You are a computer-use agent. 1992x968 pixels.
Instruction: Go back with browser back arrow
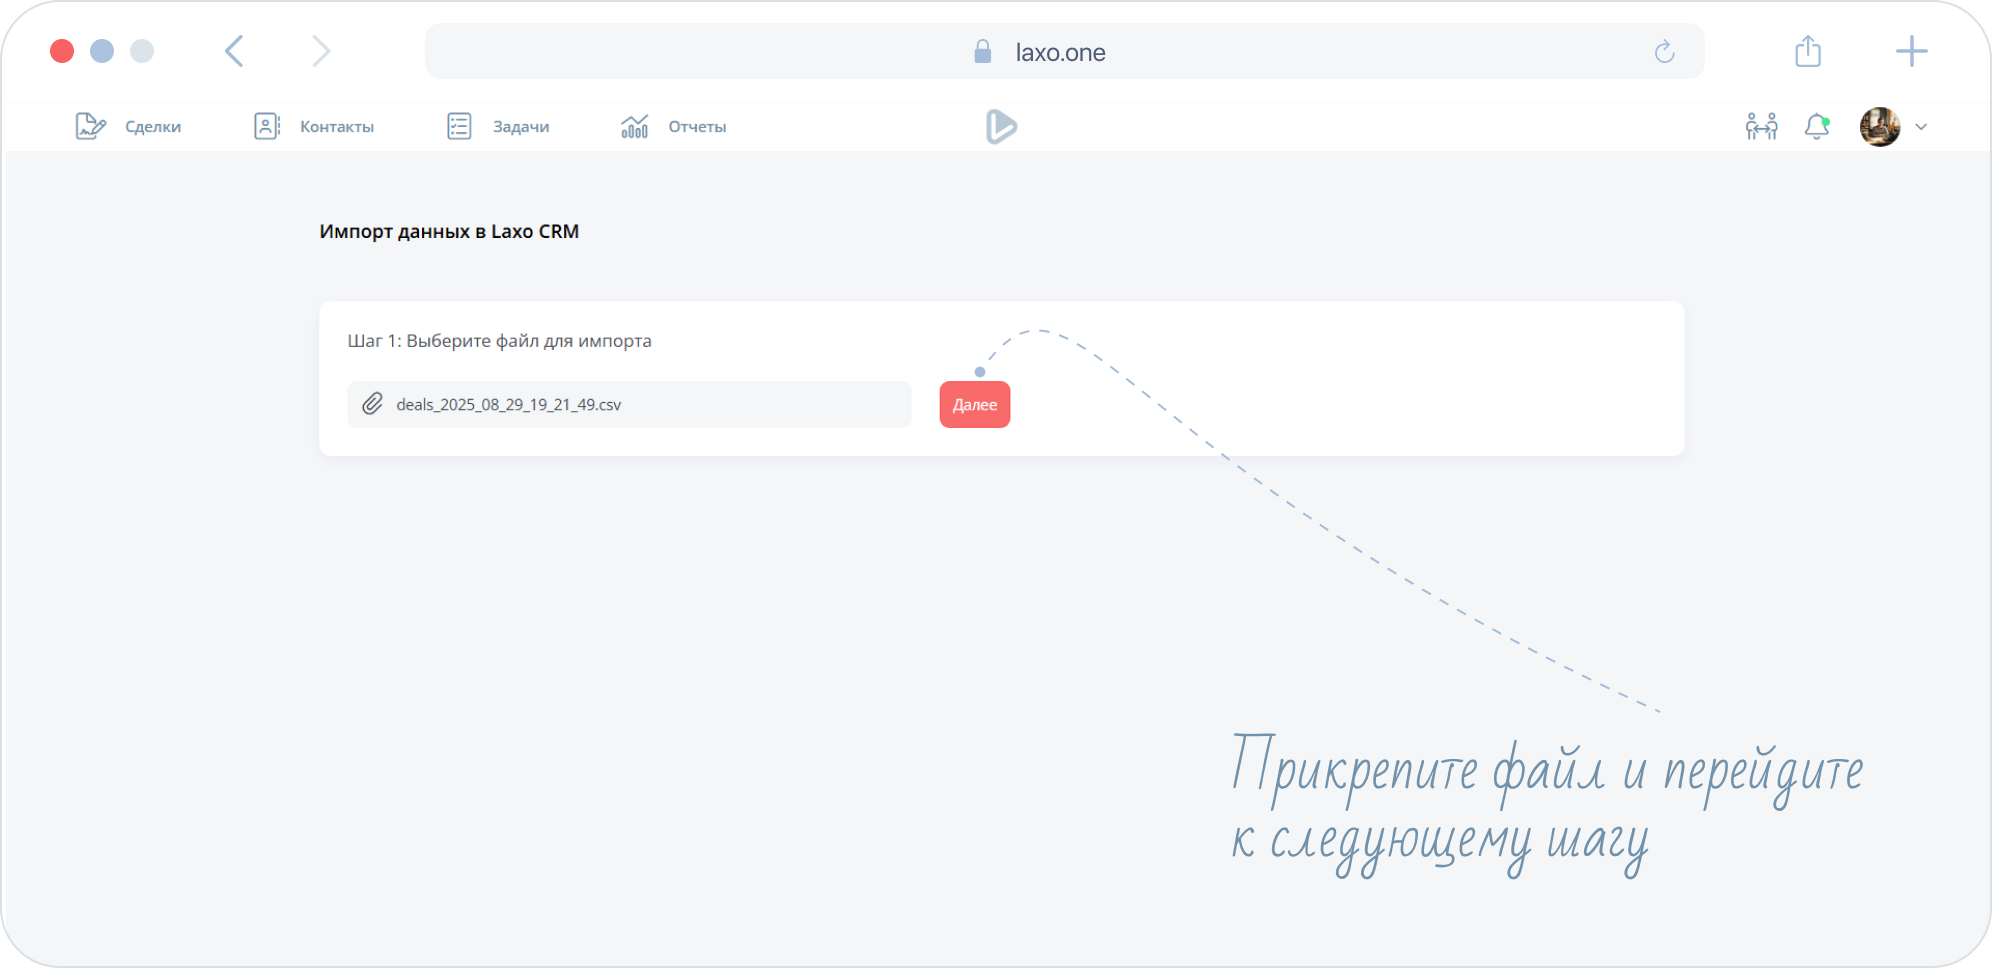coord(234,51)
